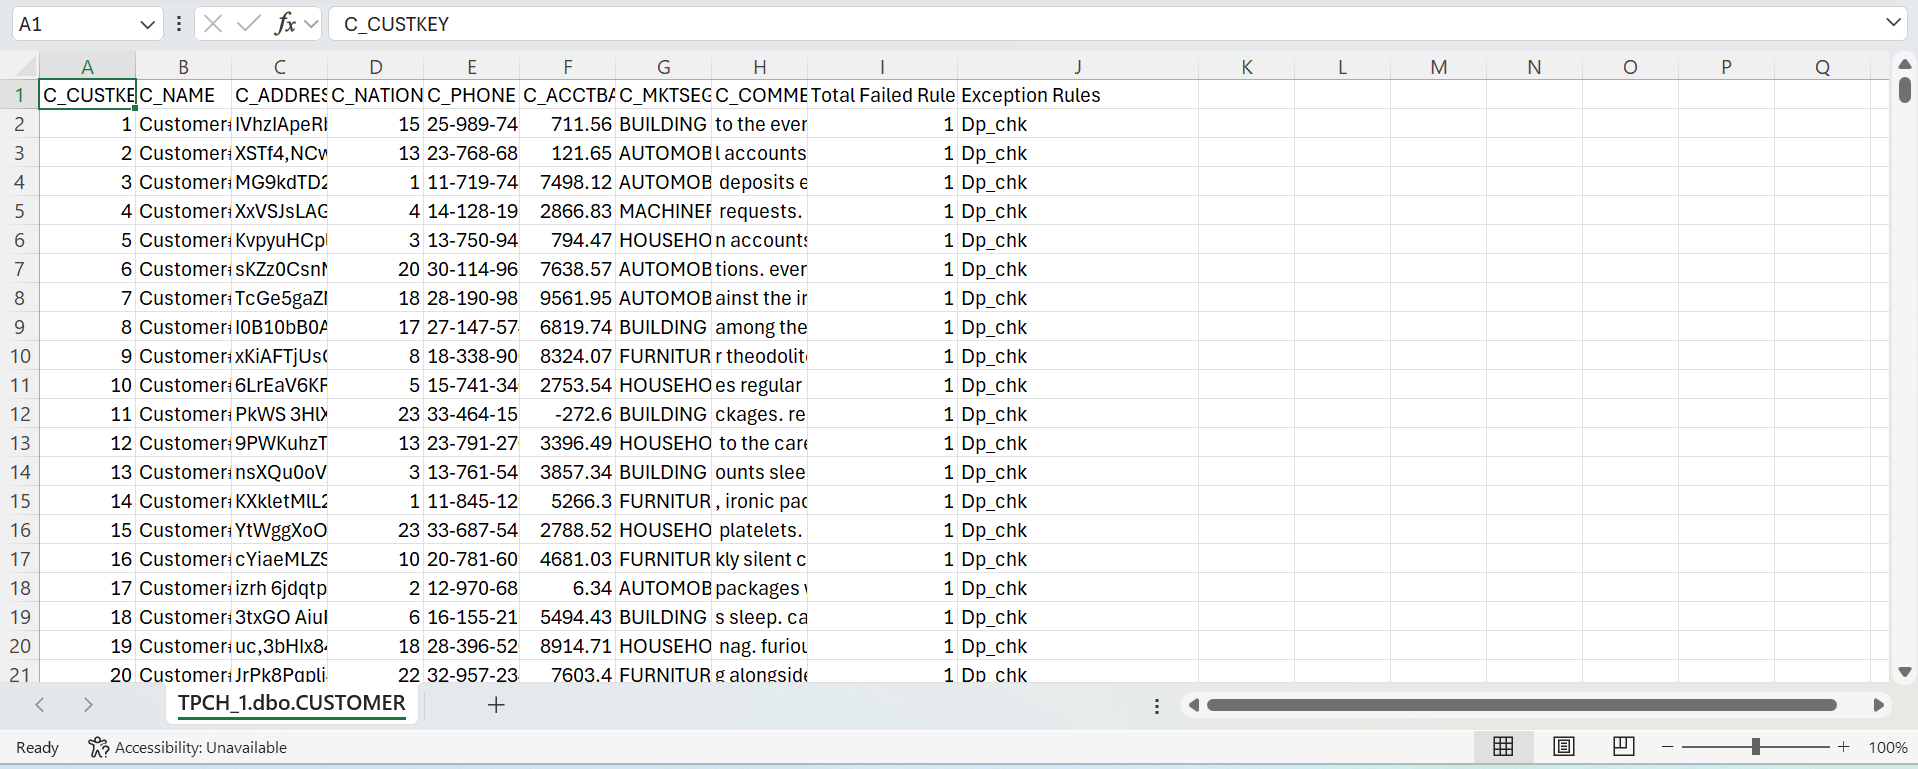Image resolution: width=1918 pixels, height=769 pixels.
Task: Click the C_NAME header cell
Action: (x=184, y=95)
